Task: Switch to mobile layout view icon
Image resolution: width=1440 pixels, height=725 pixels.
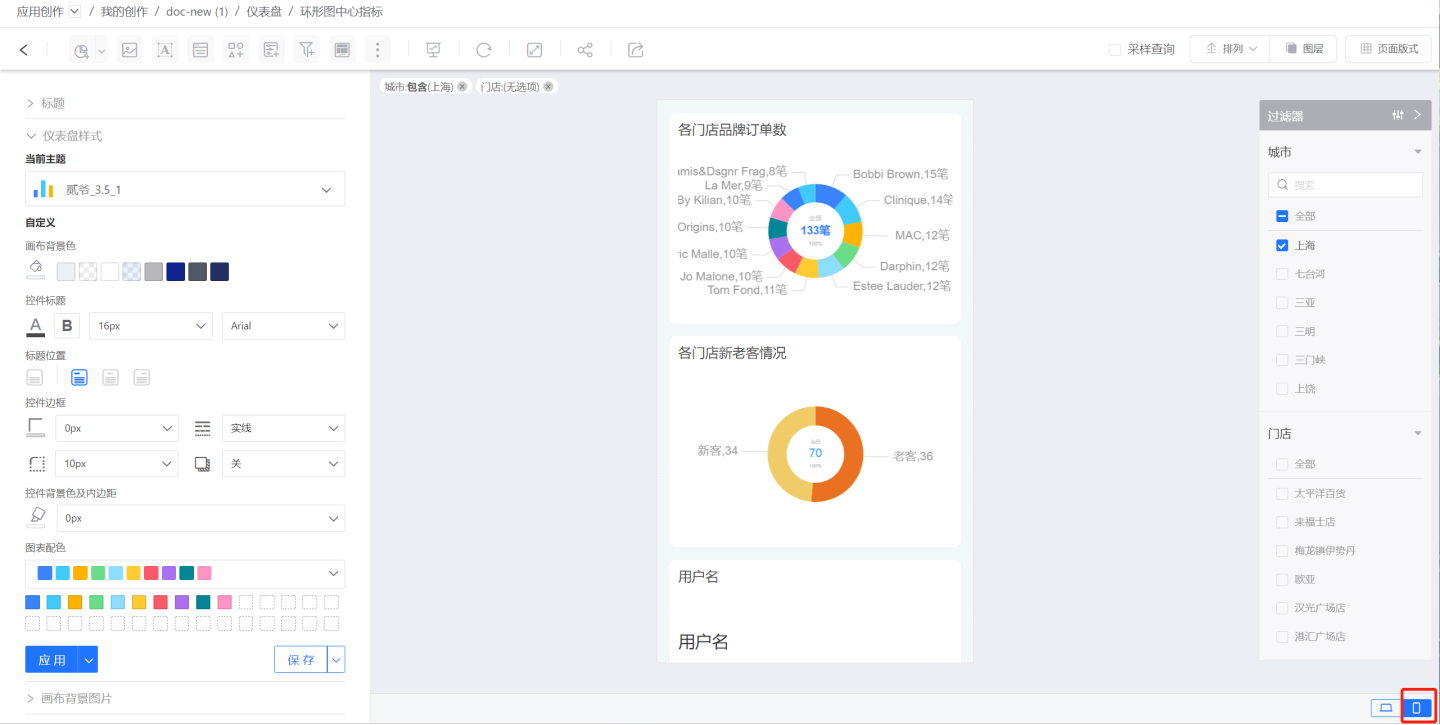Action: click(x=1416, y=708)
